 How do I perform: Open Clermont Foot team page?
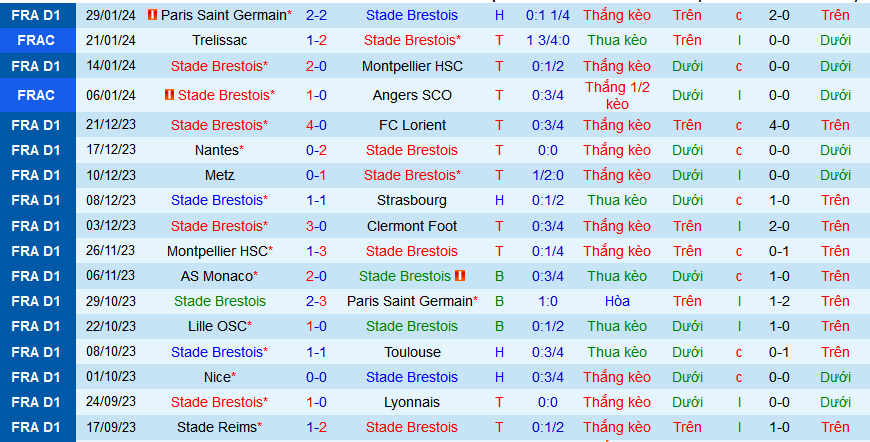point(411,226)
